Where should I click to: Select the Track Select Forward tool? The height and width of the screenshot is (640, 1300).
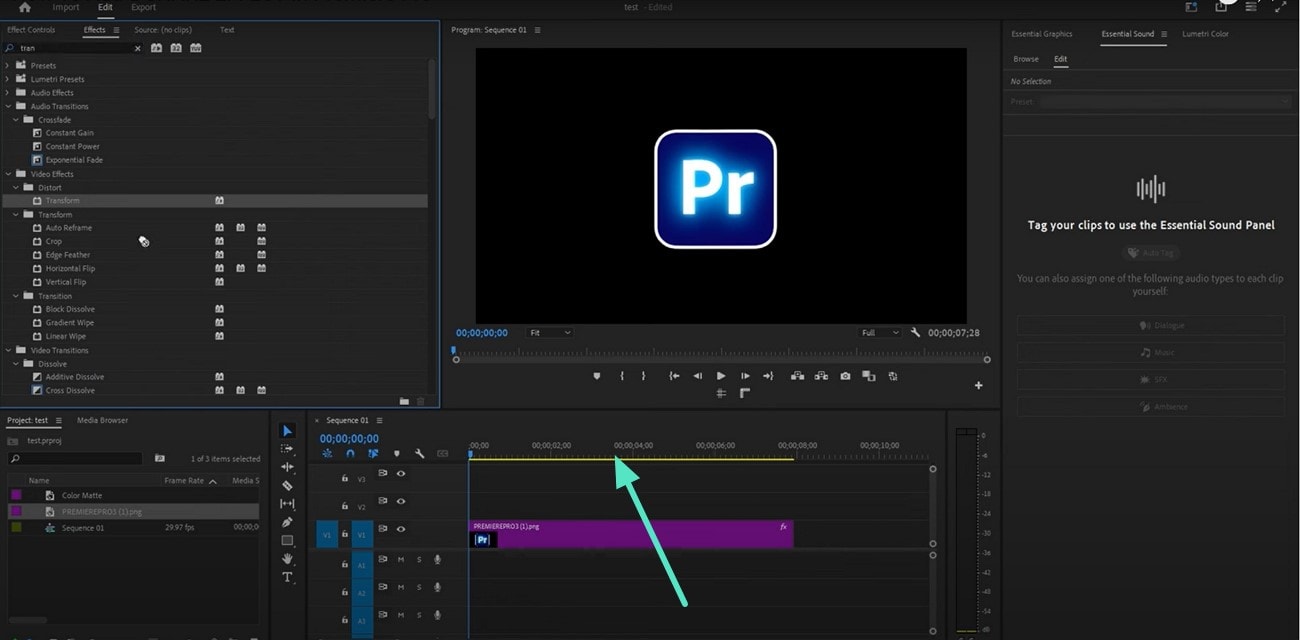287,449
